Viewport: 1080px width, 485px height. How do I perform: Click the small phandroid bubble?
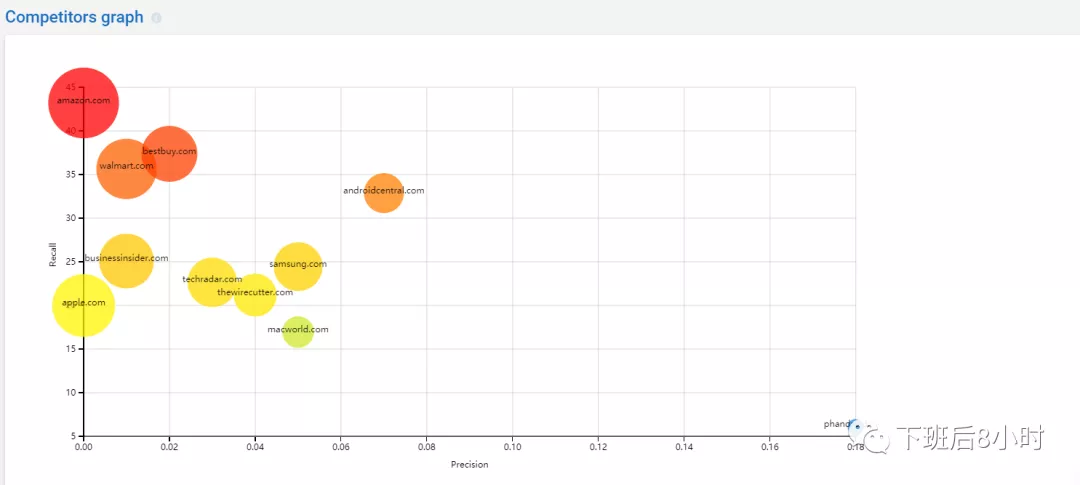point(855,426)
